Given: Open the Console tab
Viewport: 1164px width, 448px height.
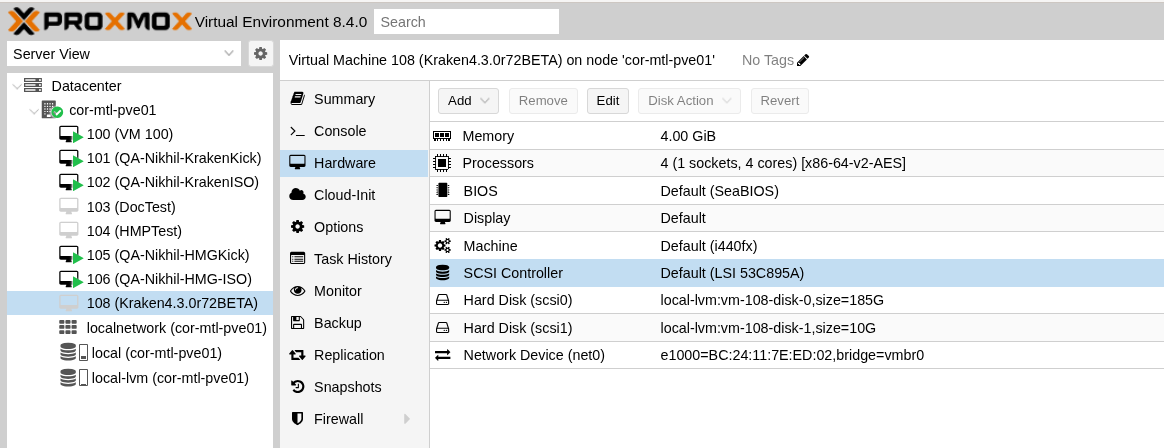Looking at the screenshot, I should click(354, 131).
